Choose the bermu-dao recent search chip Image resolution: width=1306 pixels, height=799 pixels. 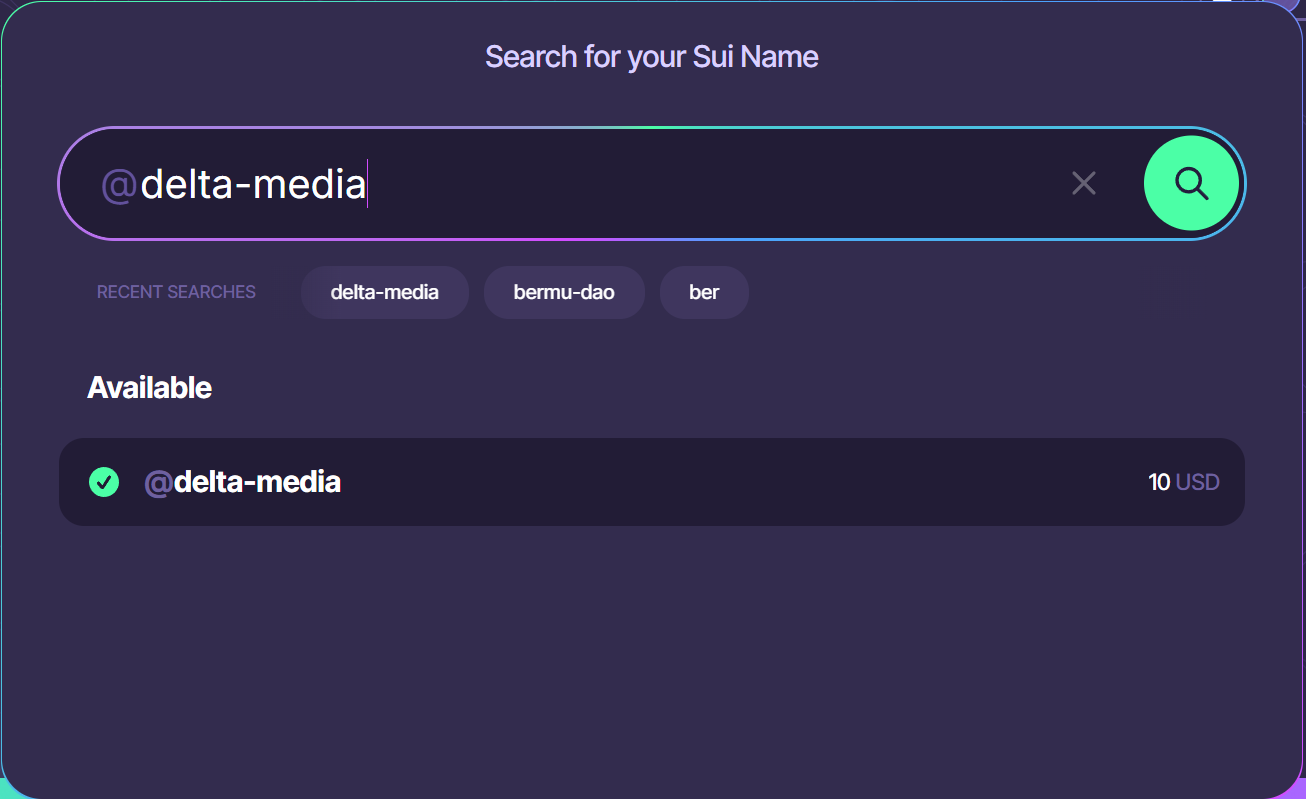pyautogui.click(x=564, y=292)
